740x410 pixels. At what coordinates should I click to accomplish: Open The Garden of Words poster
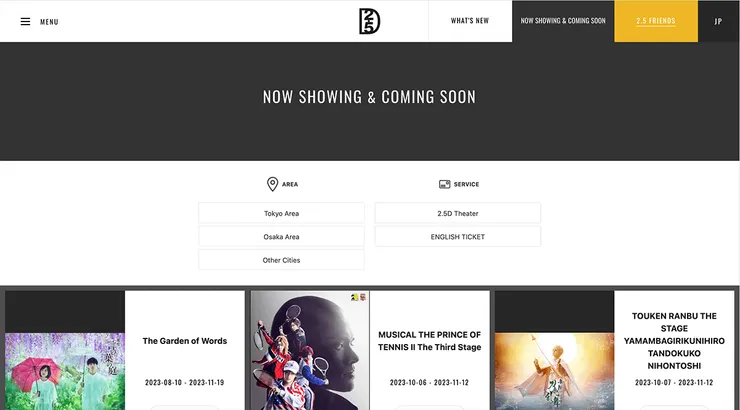[65, 371]
